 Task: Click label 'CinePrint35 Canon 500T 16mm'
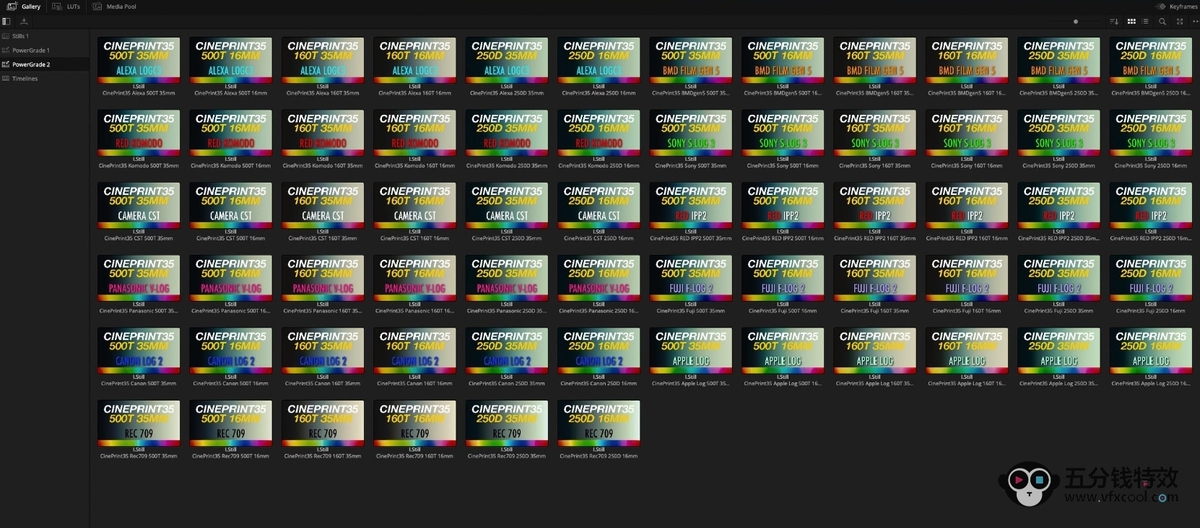[x=230, y=383]
